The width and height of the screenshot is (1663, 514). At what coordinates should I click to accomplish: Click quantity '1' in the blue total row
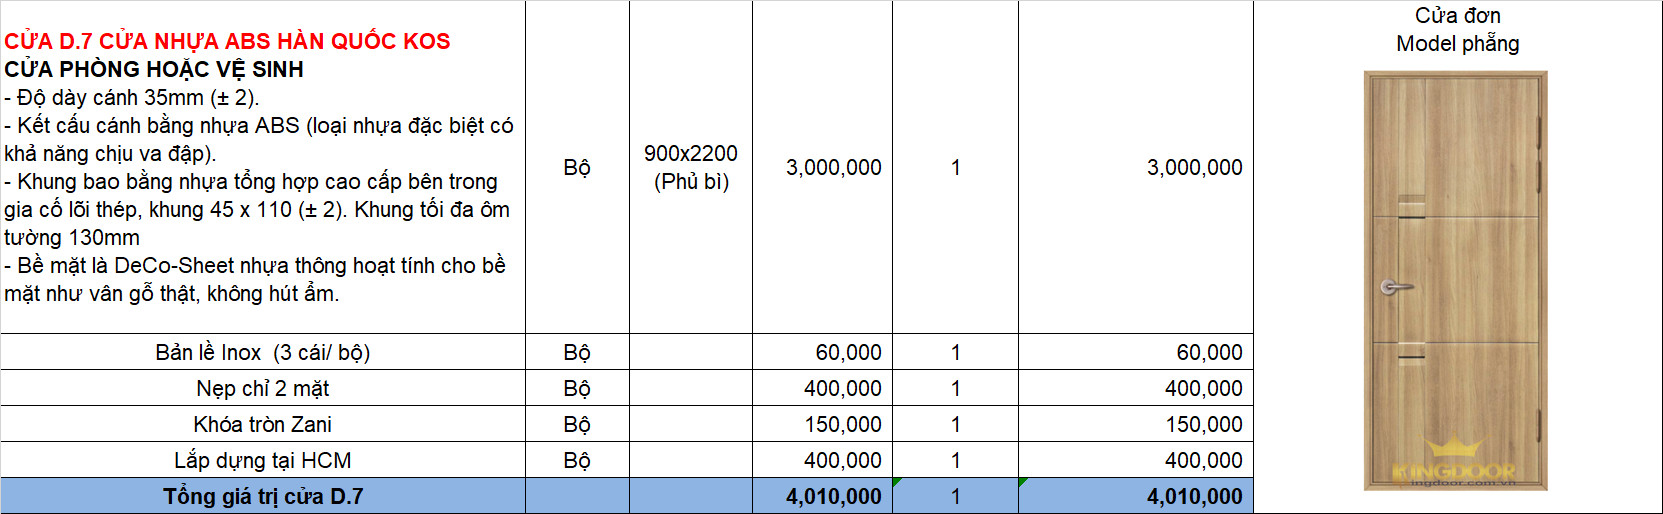(955, 496)
